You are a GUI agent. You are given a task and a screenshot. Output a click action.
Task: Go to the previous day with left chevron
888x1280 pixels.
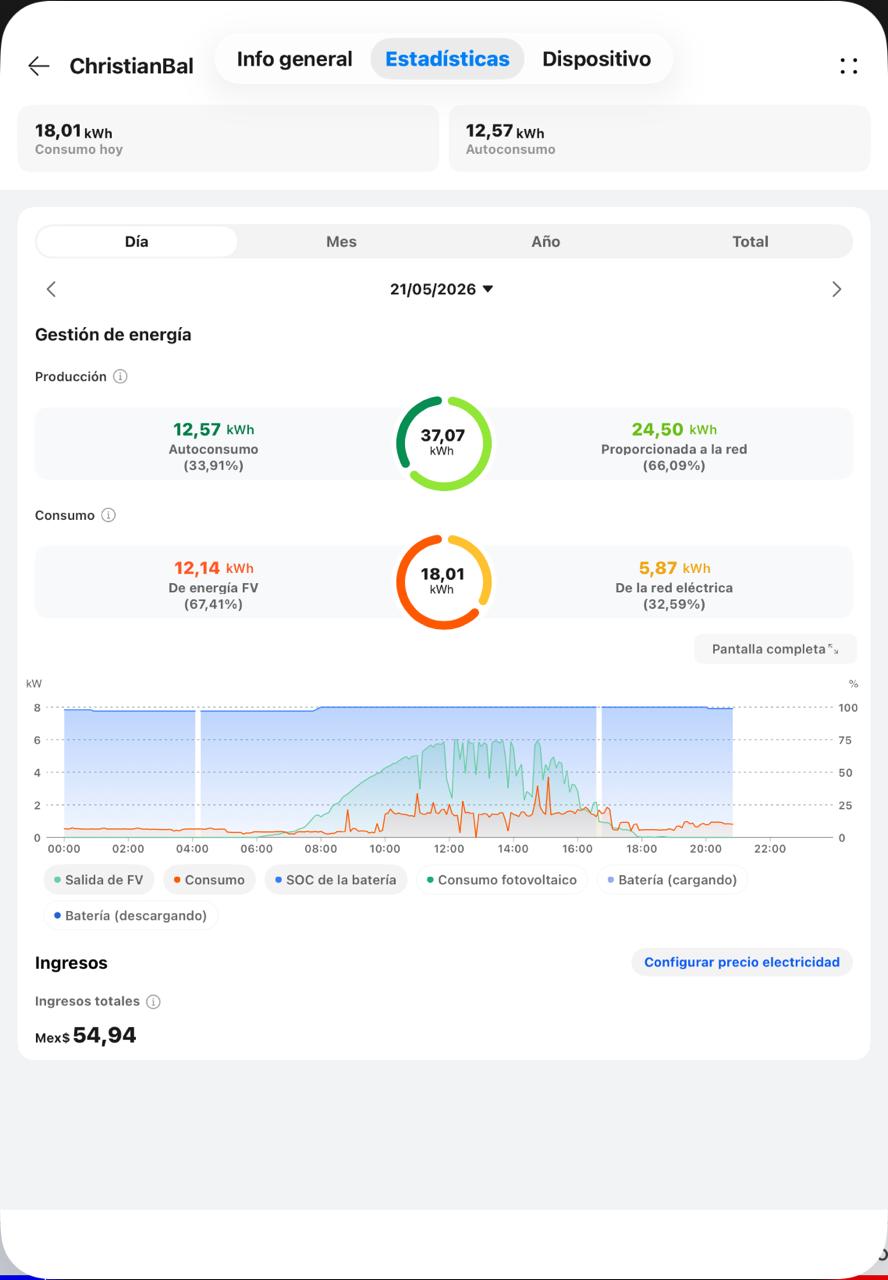(51, 289)
